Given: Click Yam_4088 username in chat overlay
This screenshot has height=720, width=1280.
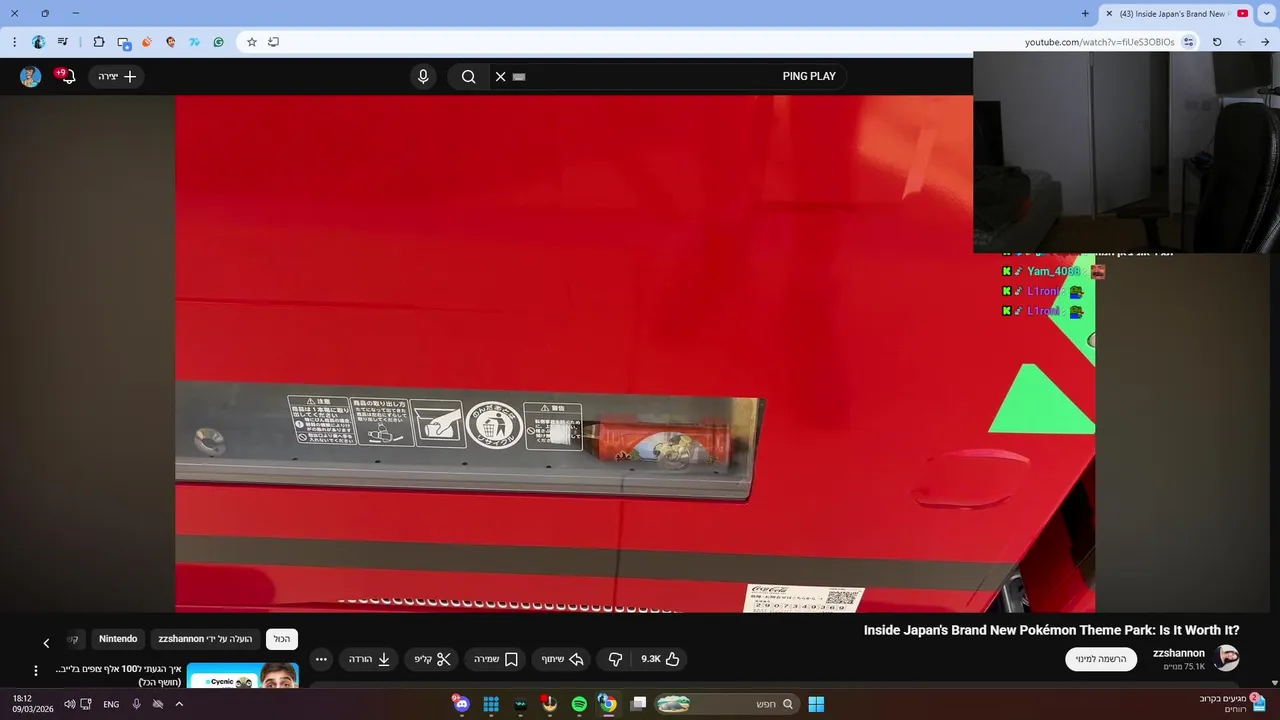Looking at the screenshot, I should click(x=1054, y=271).
